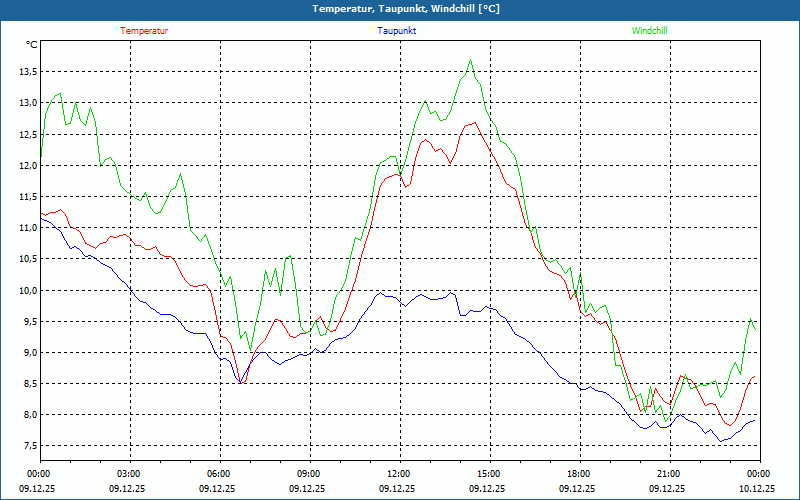The image size is (800, 500).
Task: Select the 21:00 time axis label
Action: 669,473
